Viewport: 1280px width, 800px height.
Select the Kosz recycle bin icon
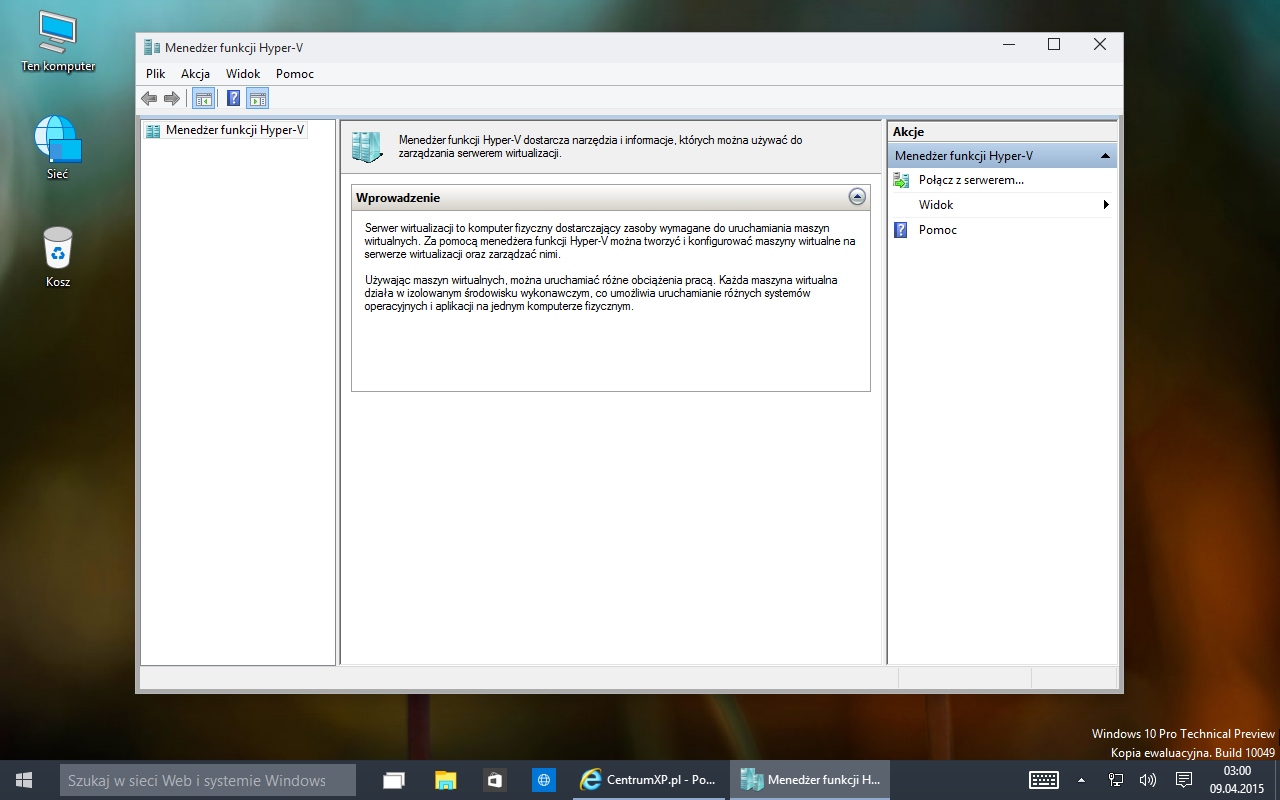pyautogui.click(x=58, y=257)
